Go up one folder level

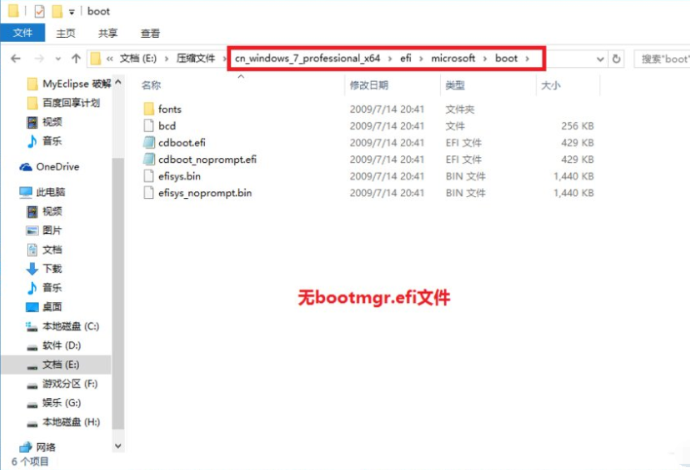pos(76,59)
